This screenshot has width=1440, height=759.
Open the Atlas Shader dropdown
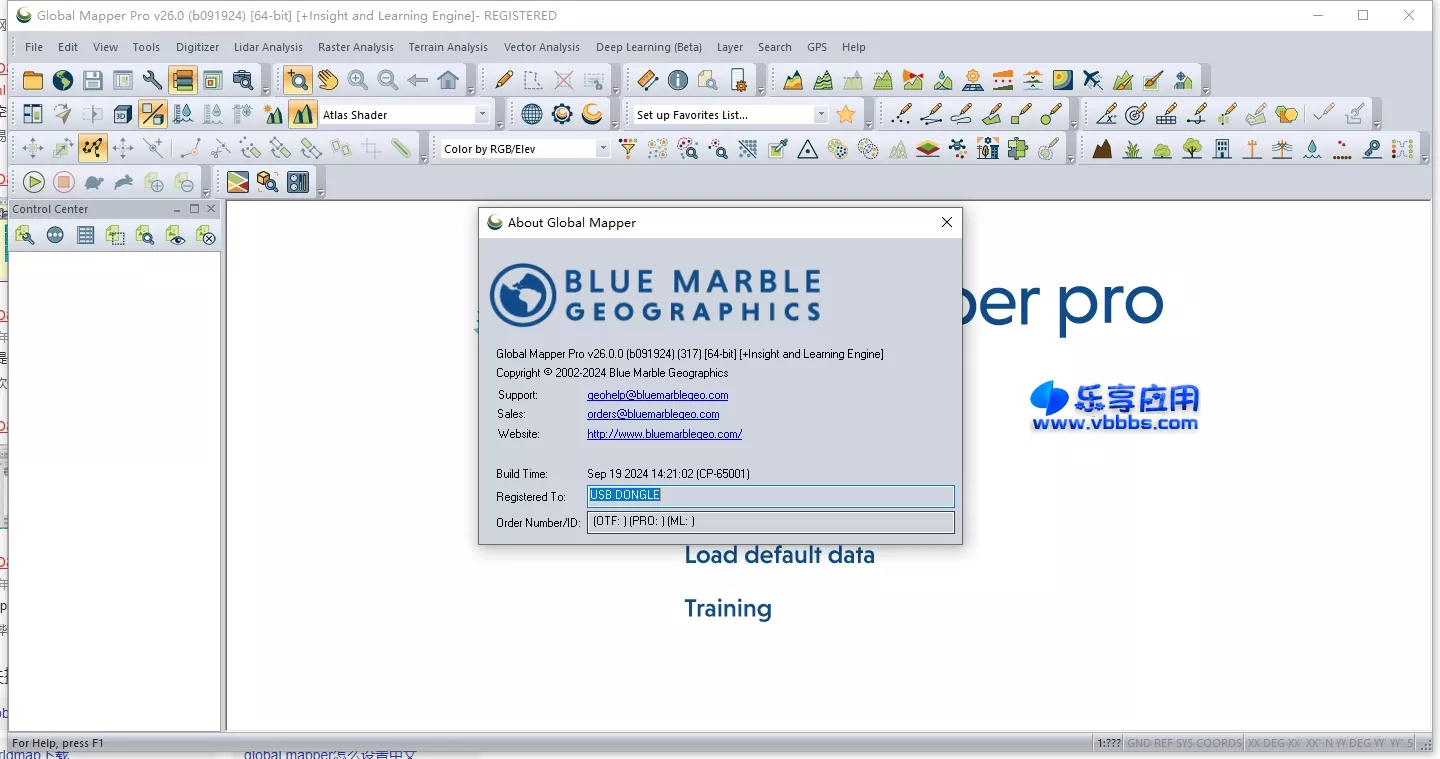click(x=482, y=115)
